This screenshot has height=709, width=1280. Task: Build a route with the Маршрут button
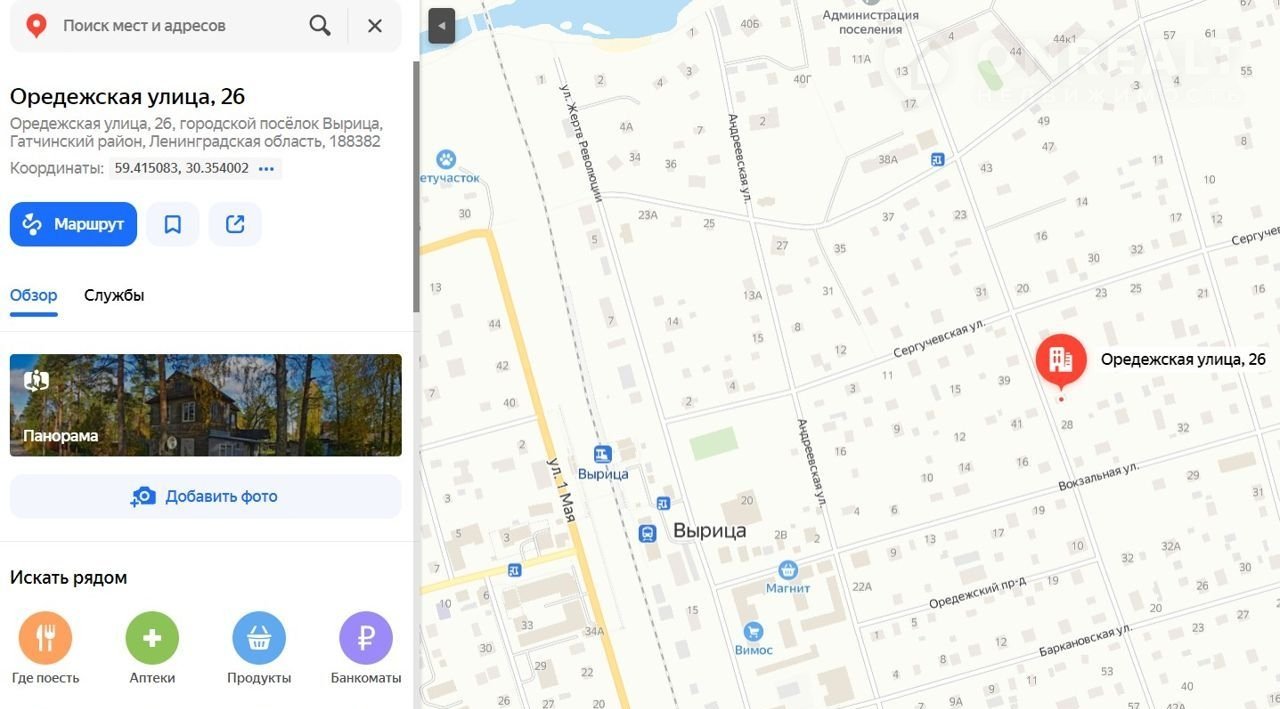click(73, 224)
